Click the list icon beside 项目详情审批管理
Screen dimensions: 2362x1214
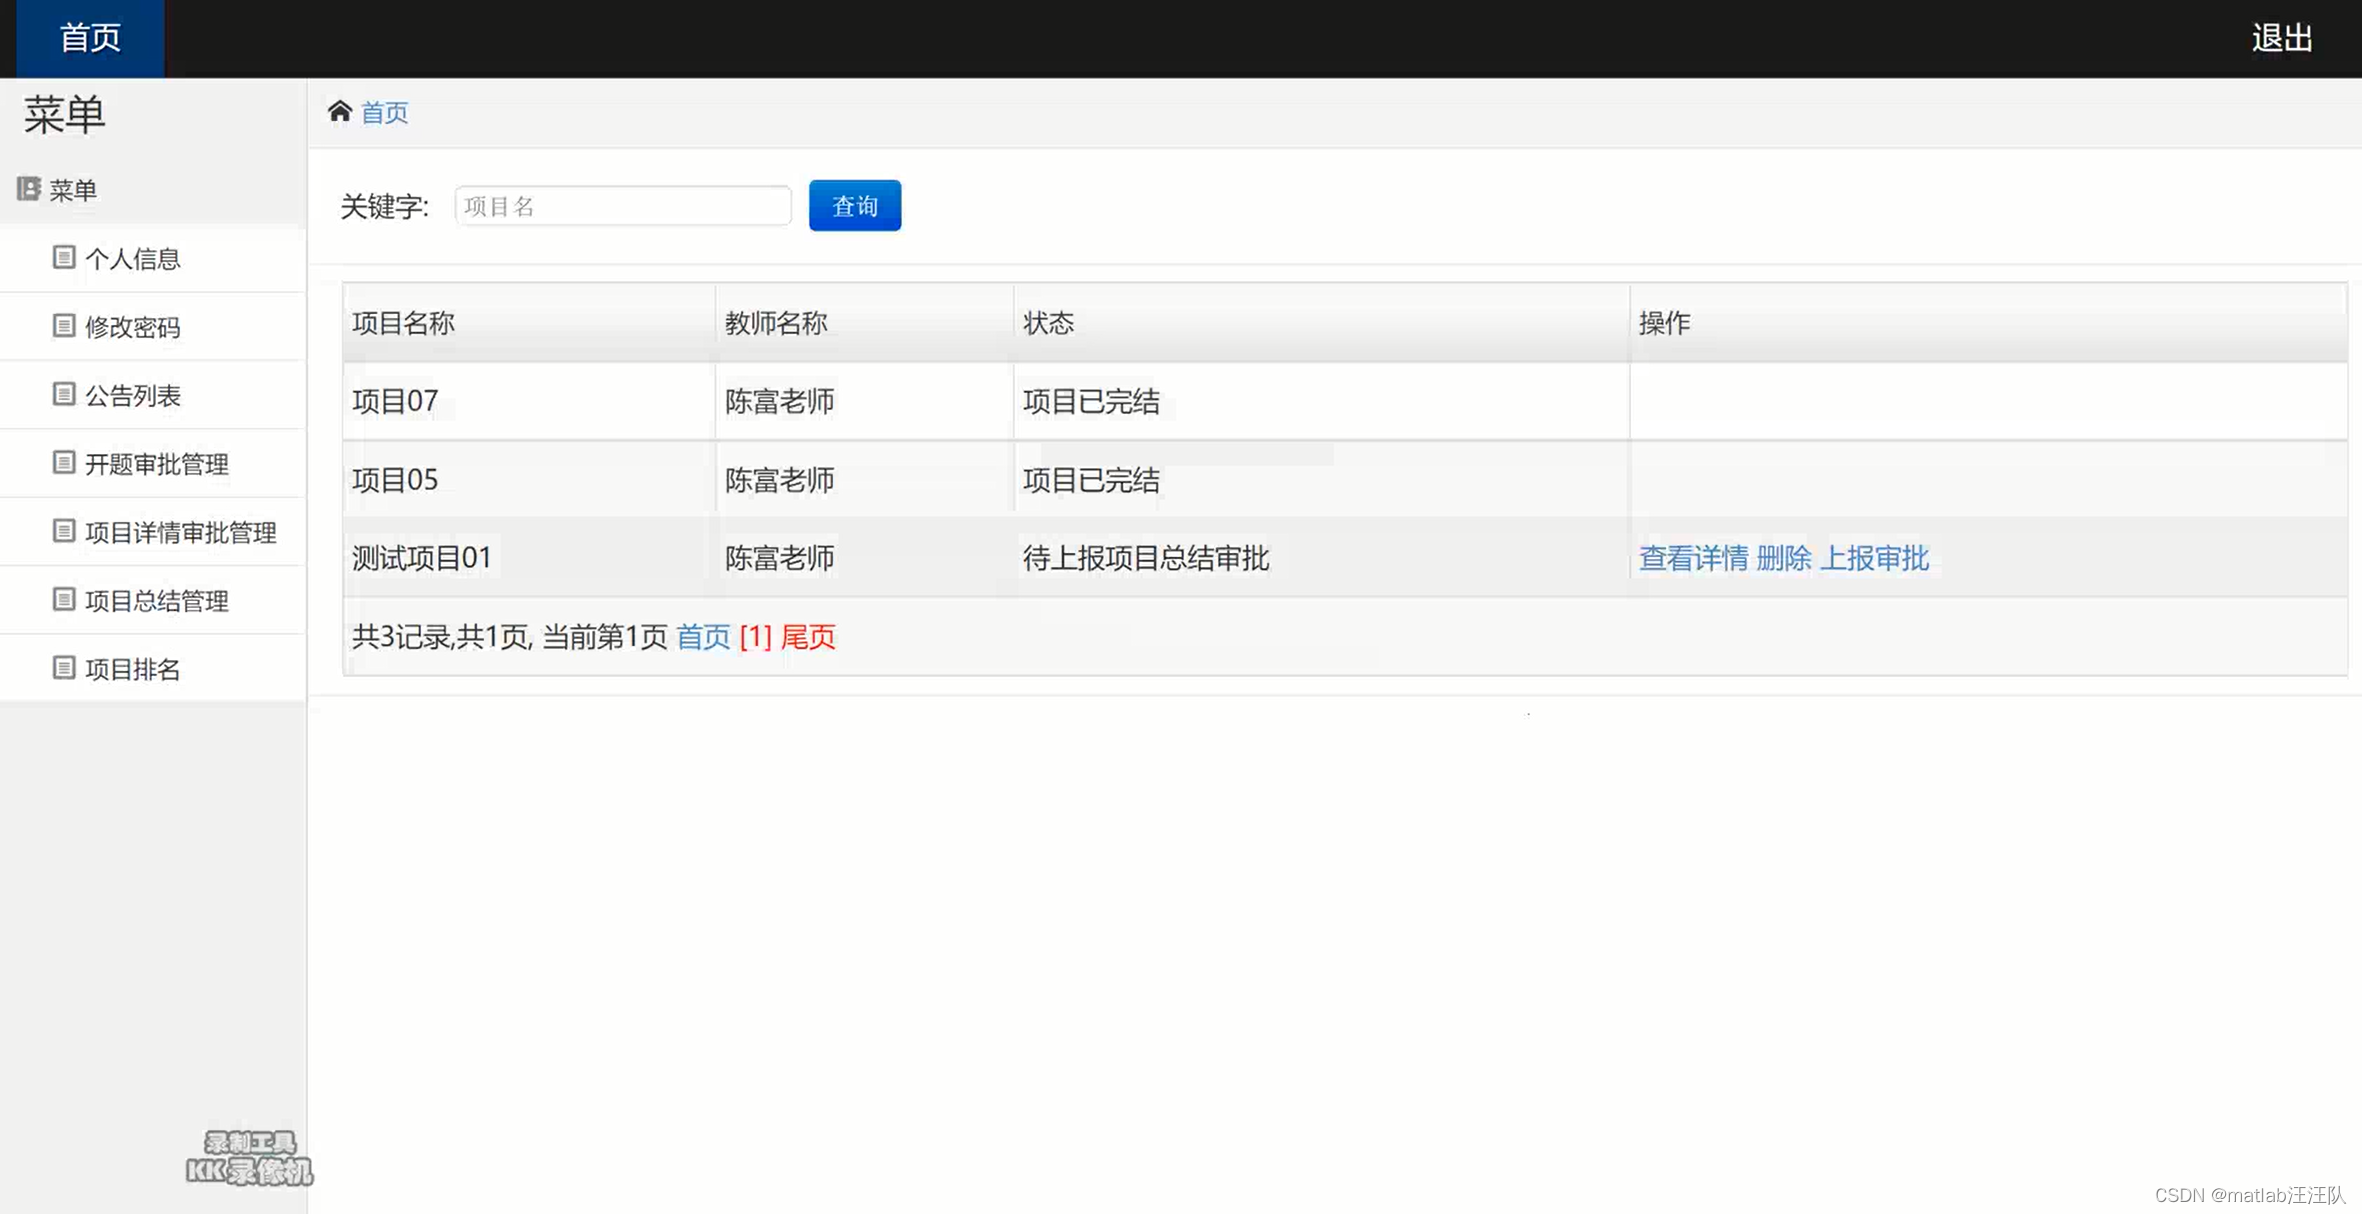64,531
